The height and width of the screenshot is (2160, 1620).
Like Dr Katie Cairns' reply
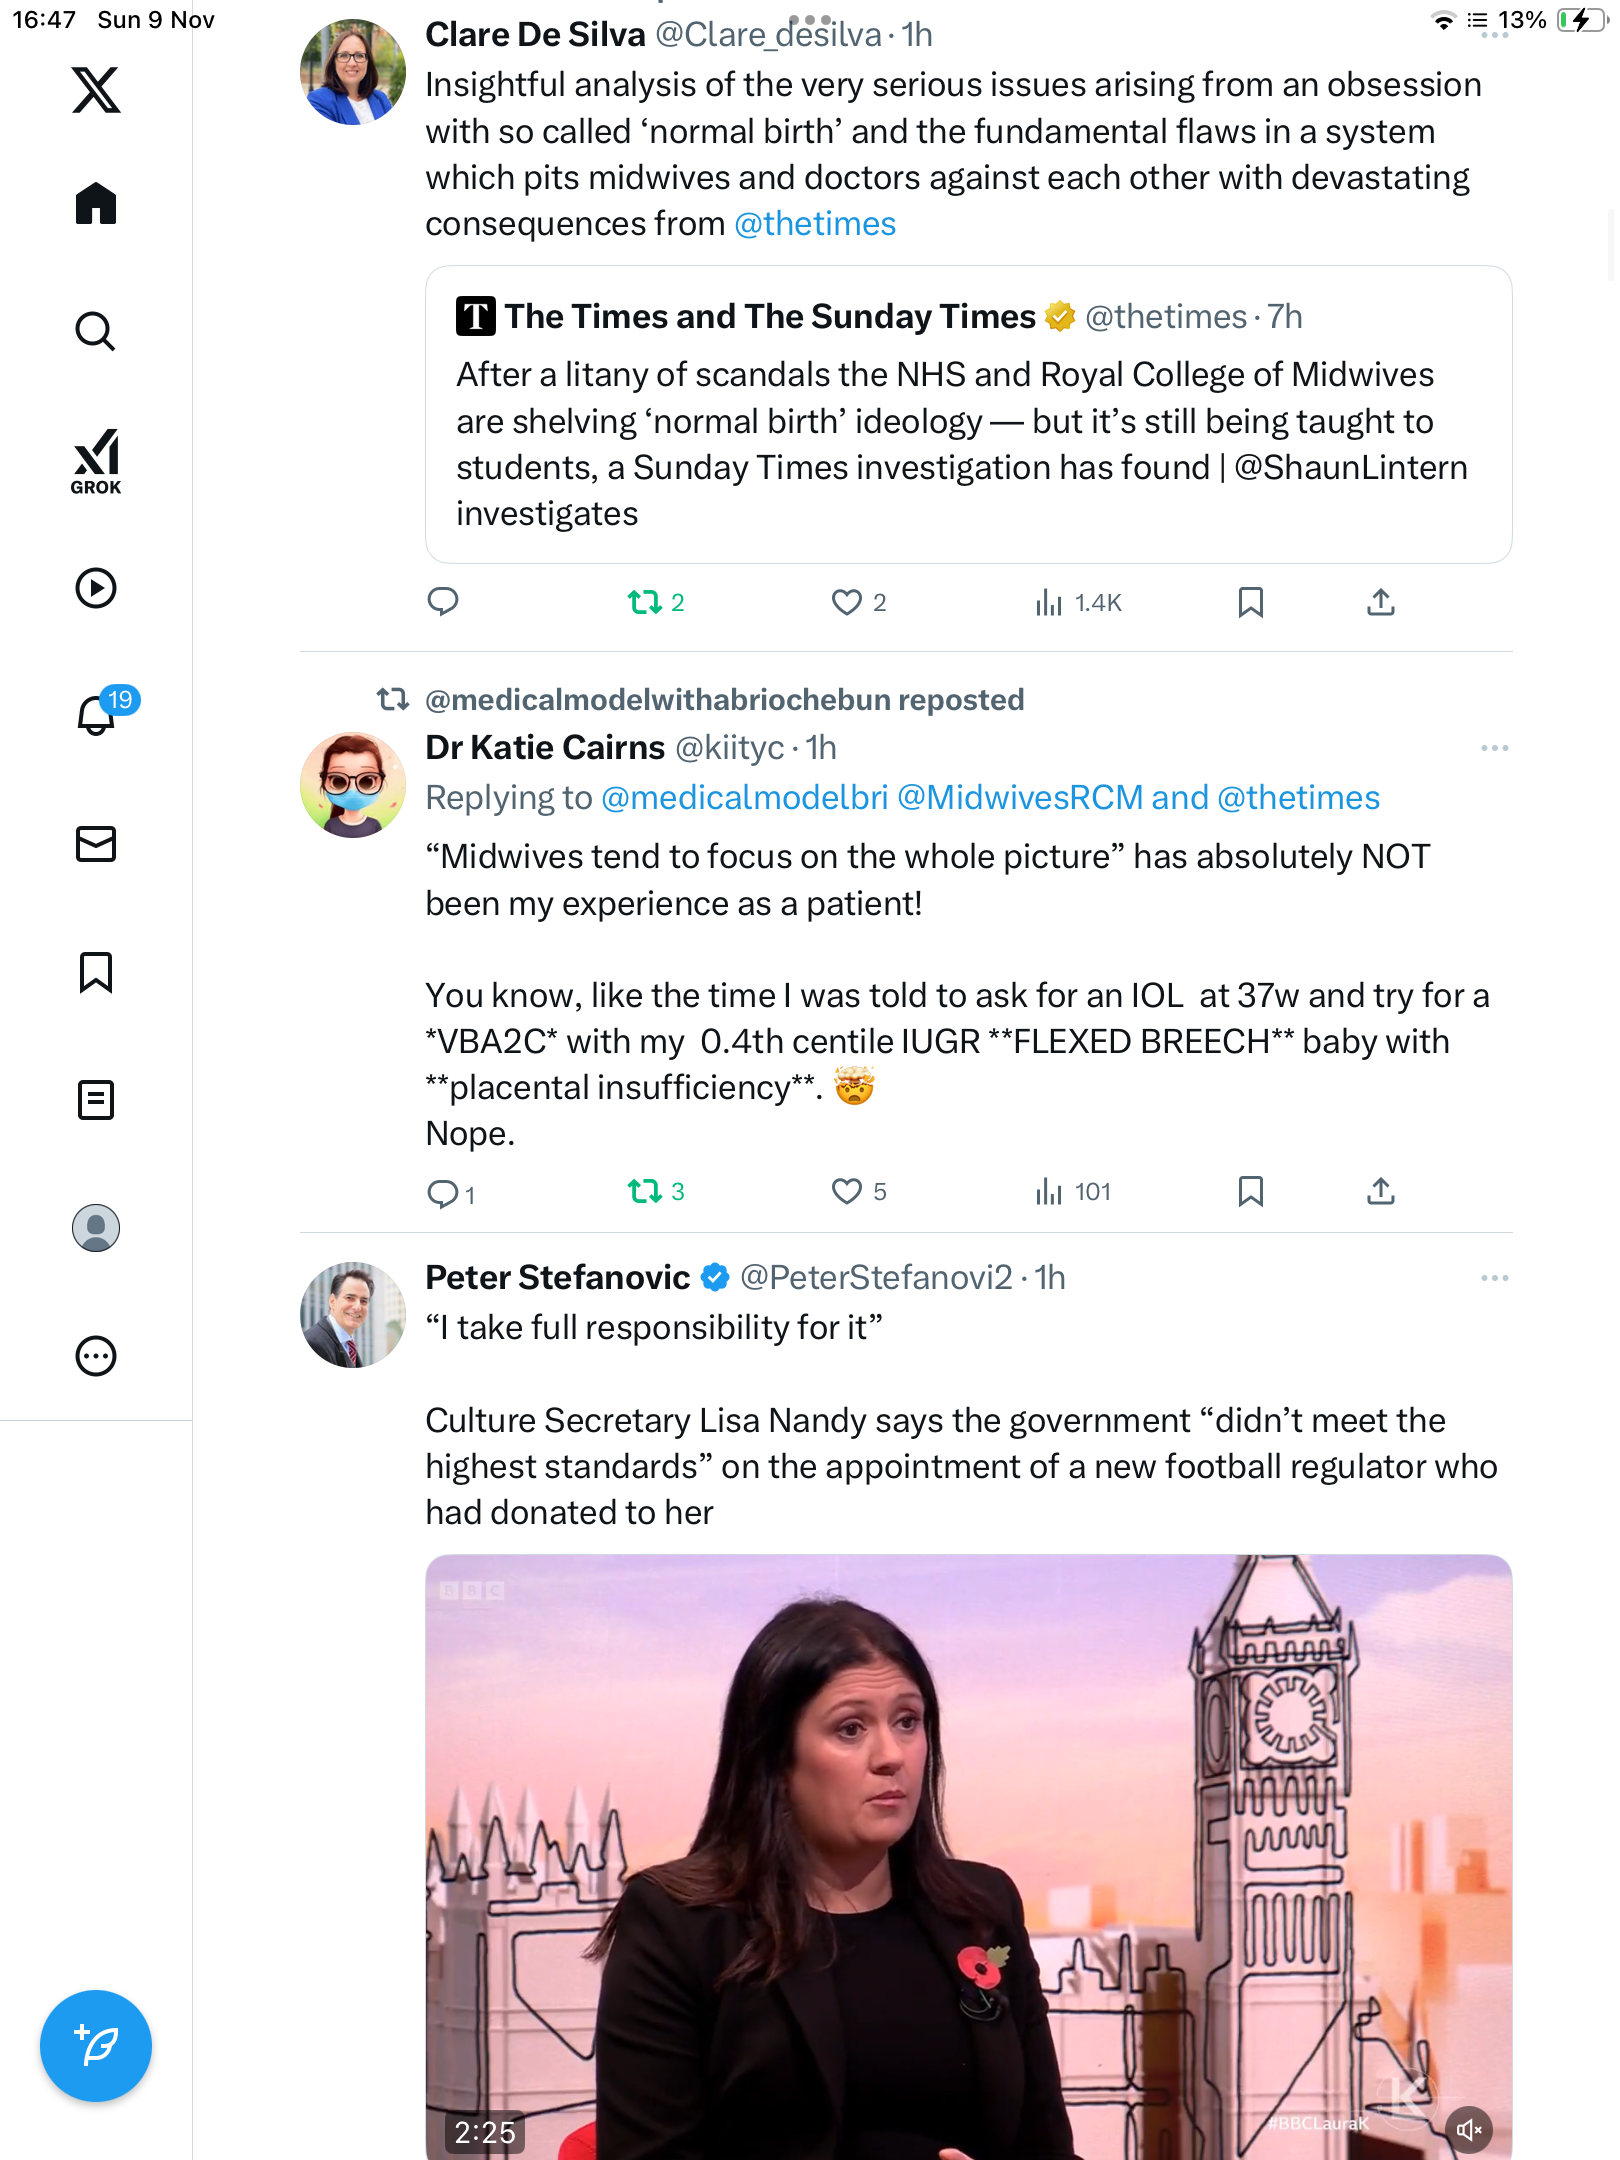847,1191
